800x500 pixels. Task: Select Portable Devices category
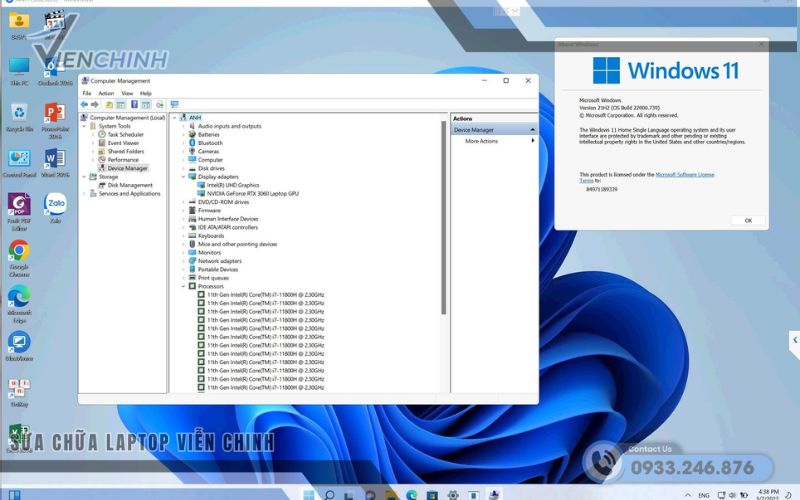pos(218,269)
